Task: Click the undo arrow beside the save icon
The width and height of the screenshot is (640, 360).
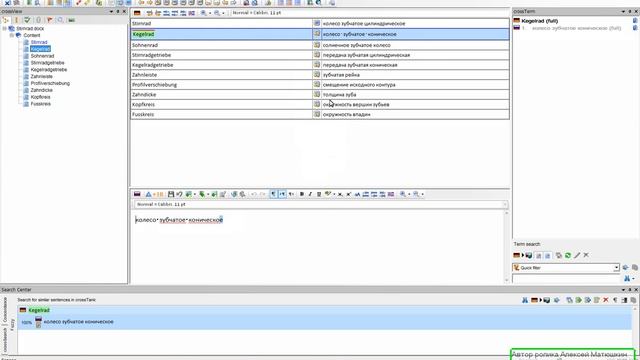Action: tap(179, 194)
